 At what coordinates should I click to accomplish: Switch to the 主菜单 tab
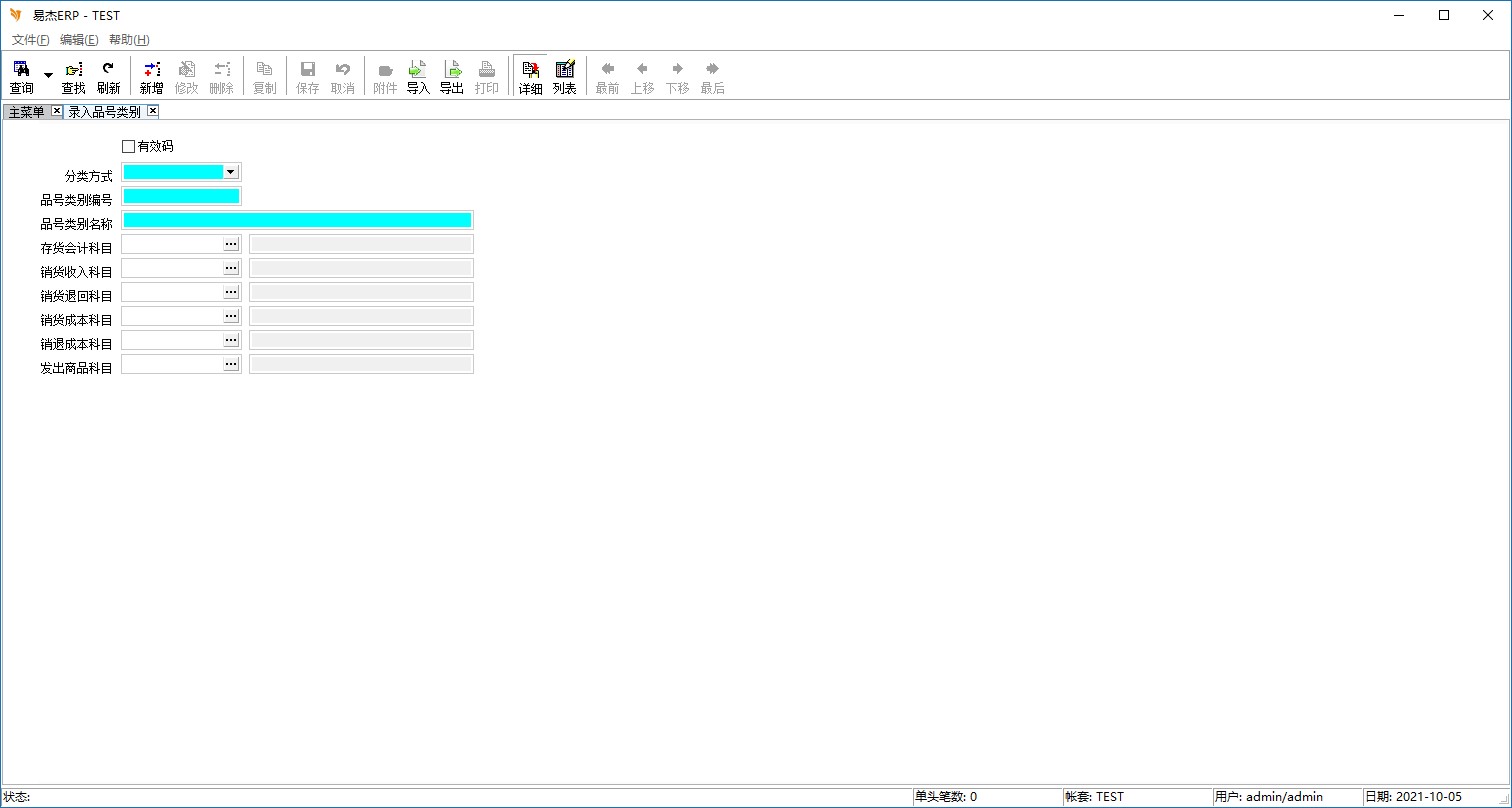pyautogui.click(x=26, y=112)
